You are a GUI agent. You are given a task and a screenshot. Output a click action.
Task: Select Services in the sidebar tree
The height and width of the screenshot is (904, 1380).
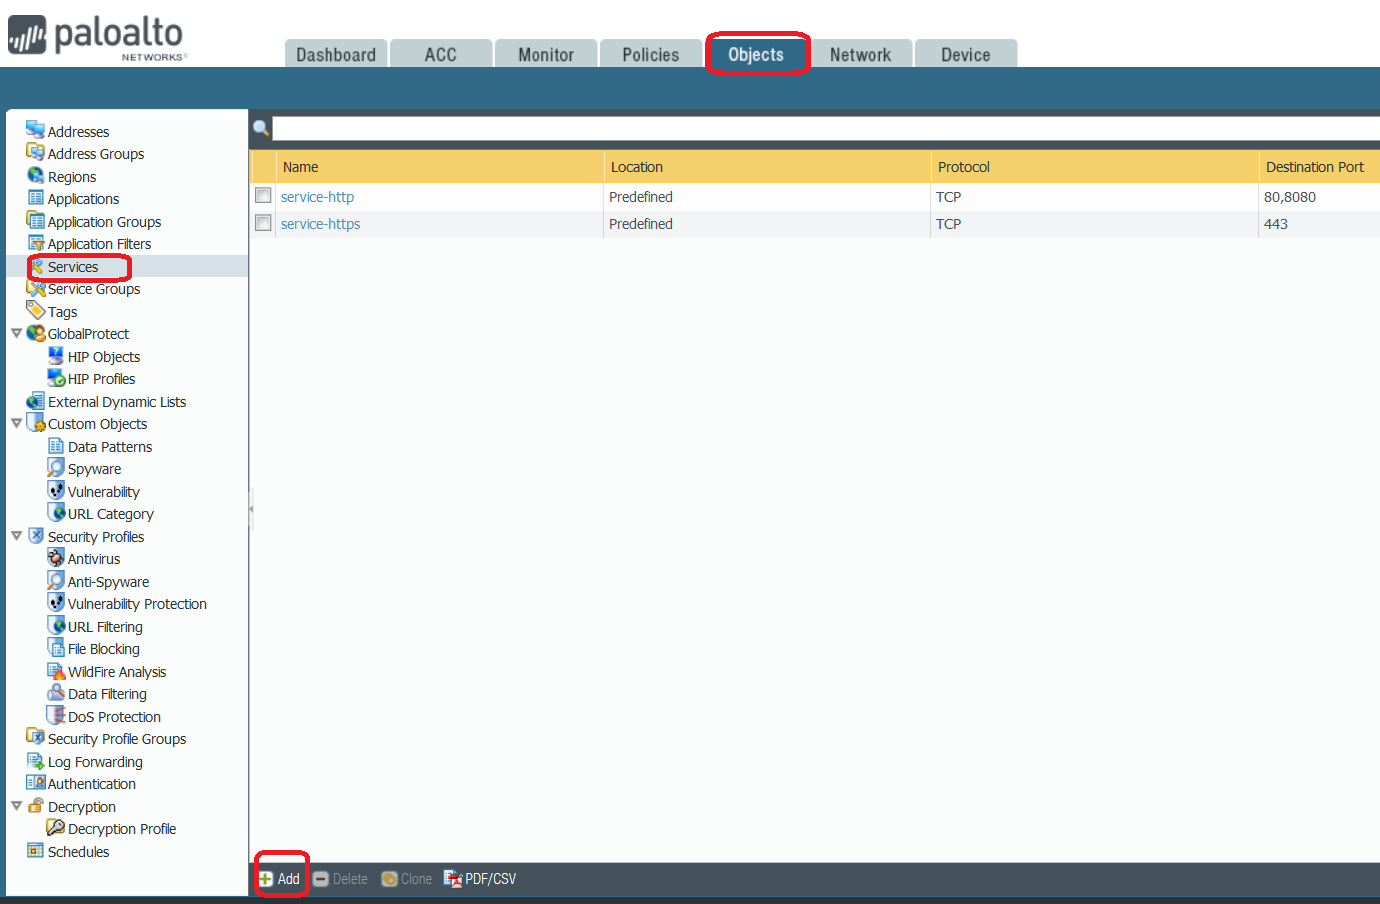[73, 267]
